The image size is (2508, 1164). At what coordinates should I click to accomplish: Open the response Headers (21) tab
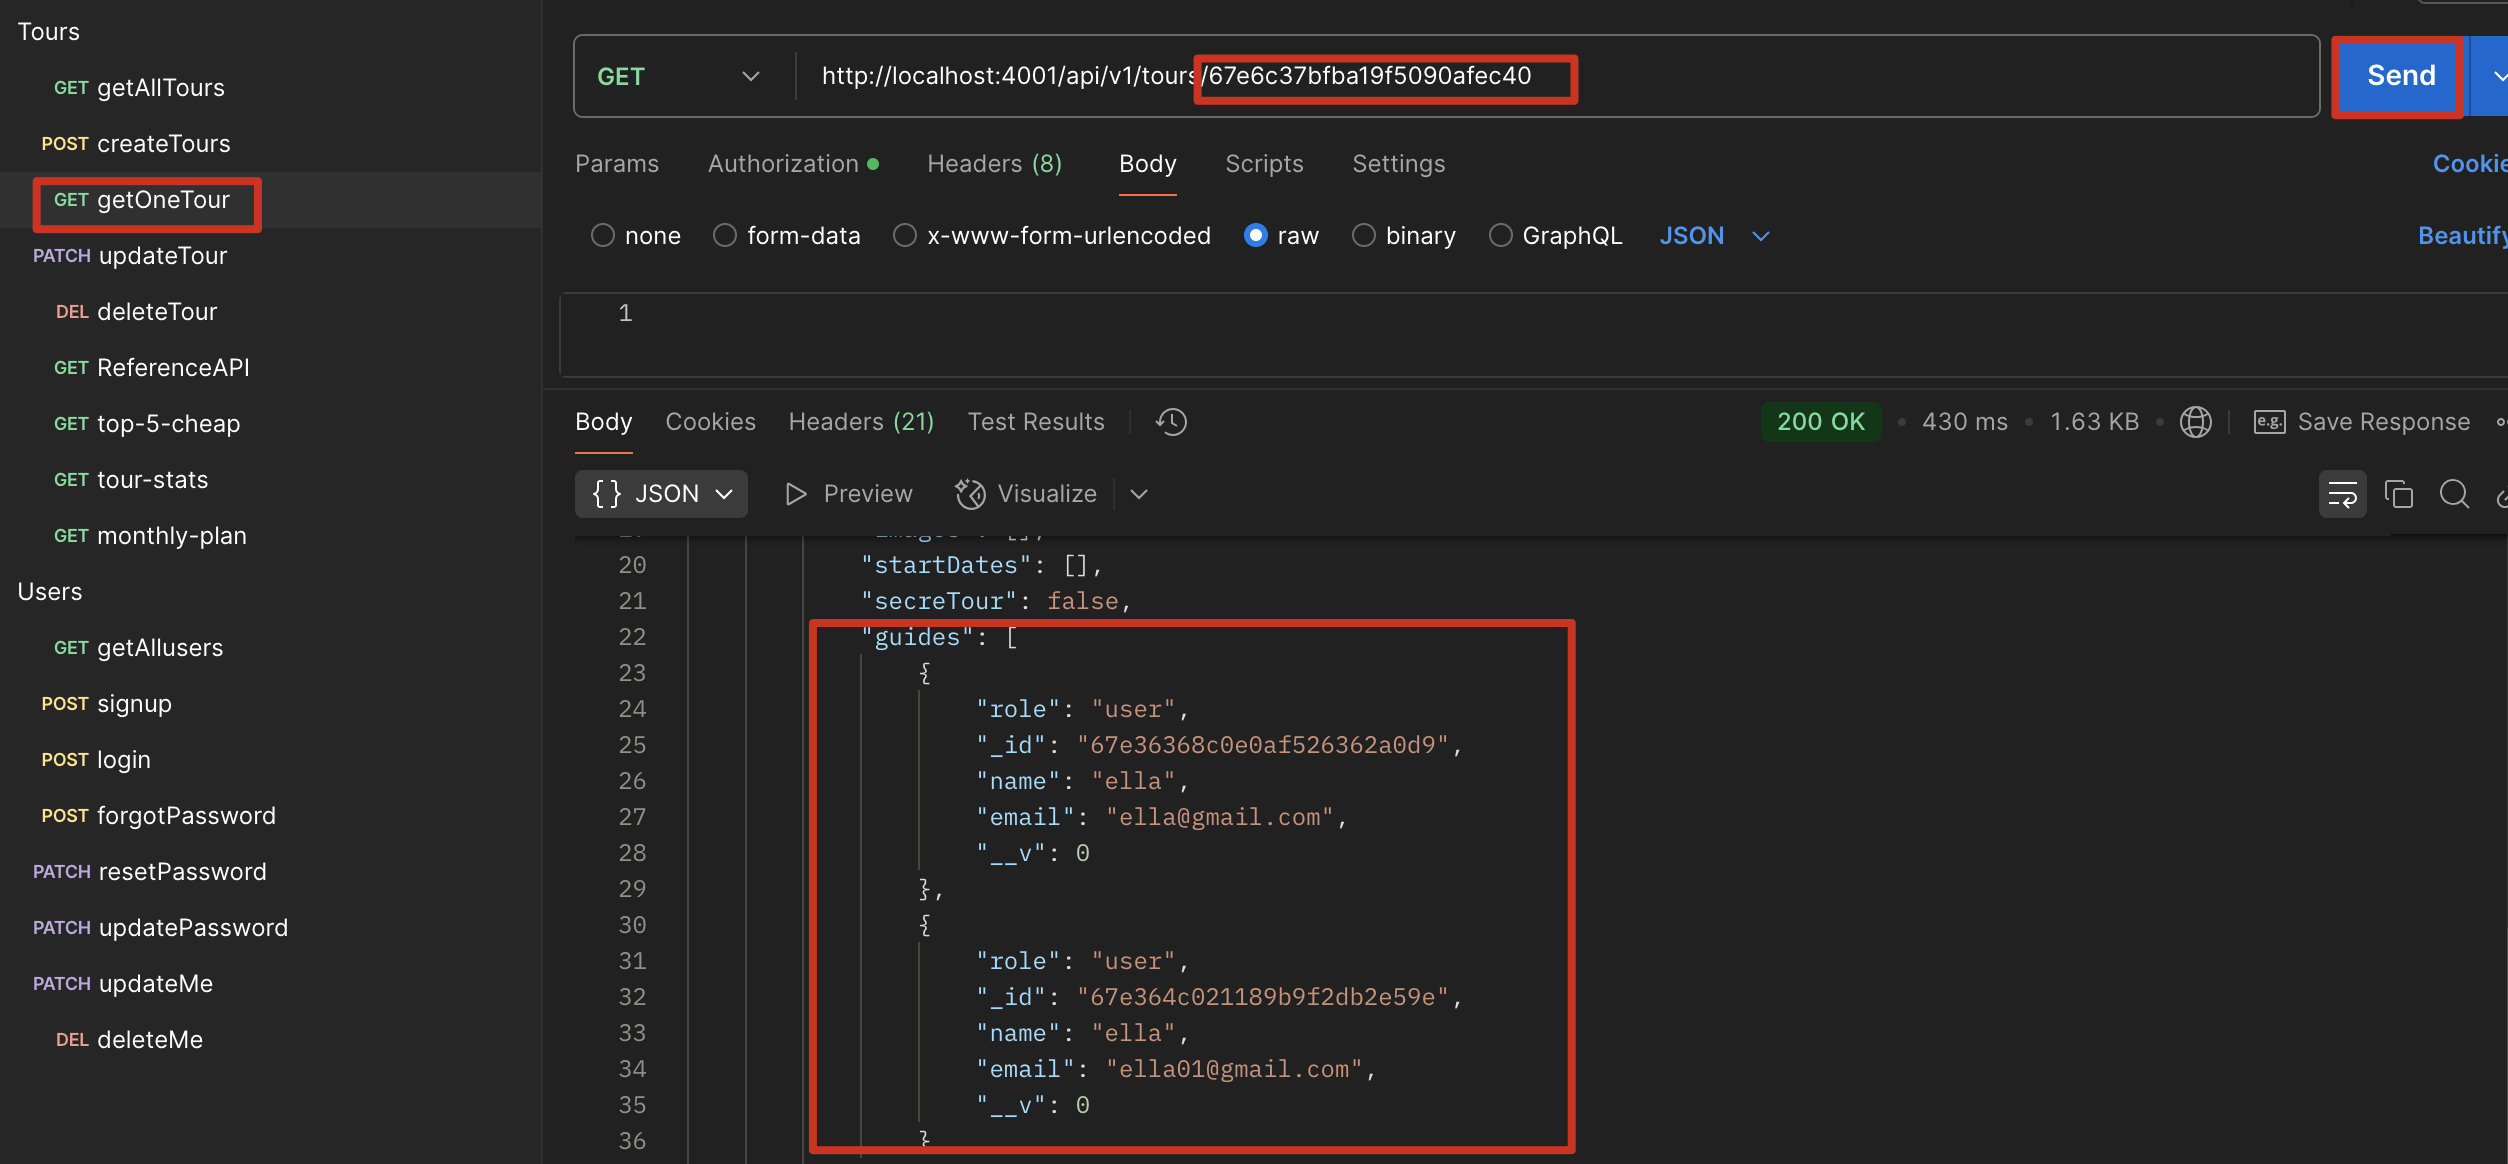point(861,422)
